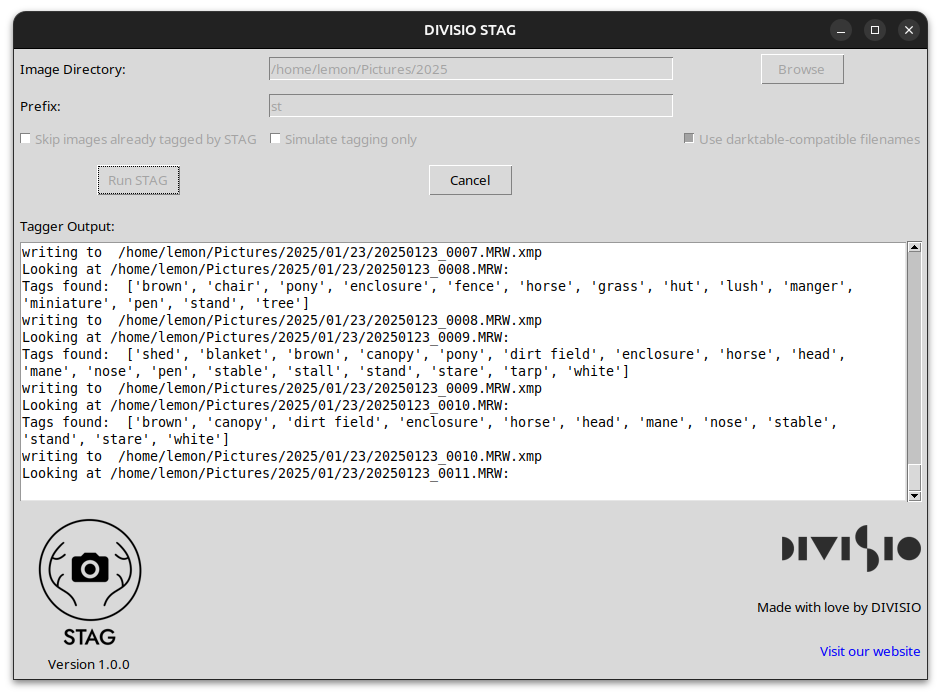Click the line Looking at 20250123_0010.MRW
This screenshot has height=696, width=941.
[265, 406]
